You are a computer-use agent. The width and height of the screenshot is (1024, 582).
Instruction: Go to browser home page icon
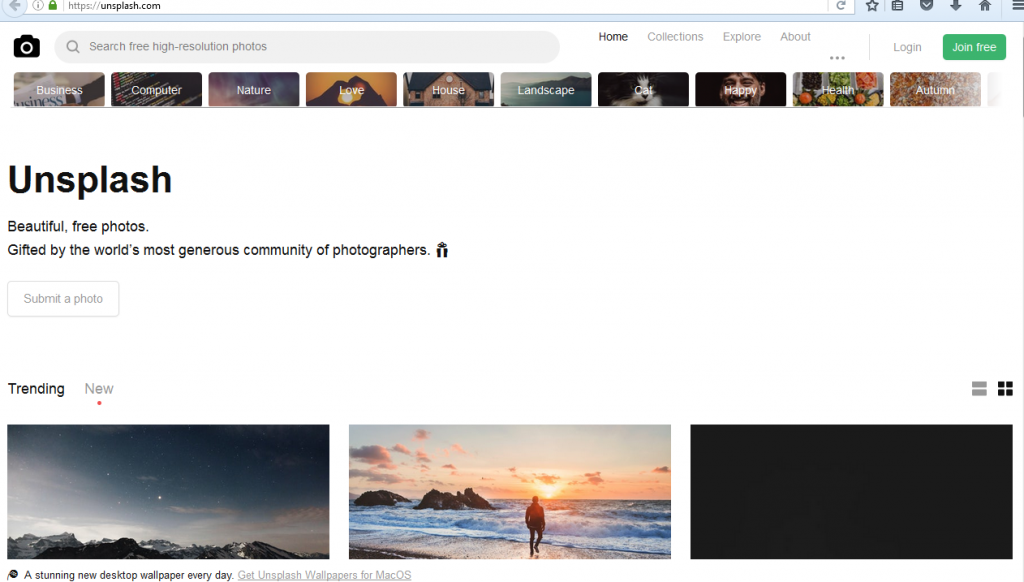[x=985, y=6]
